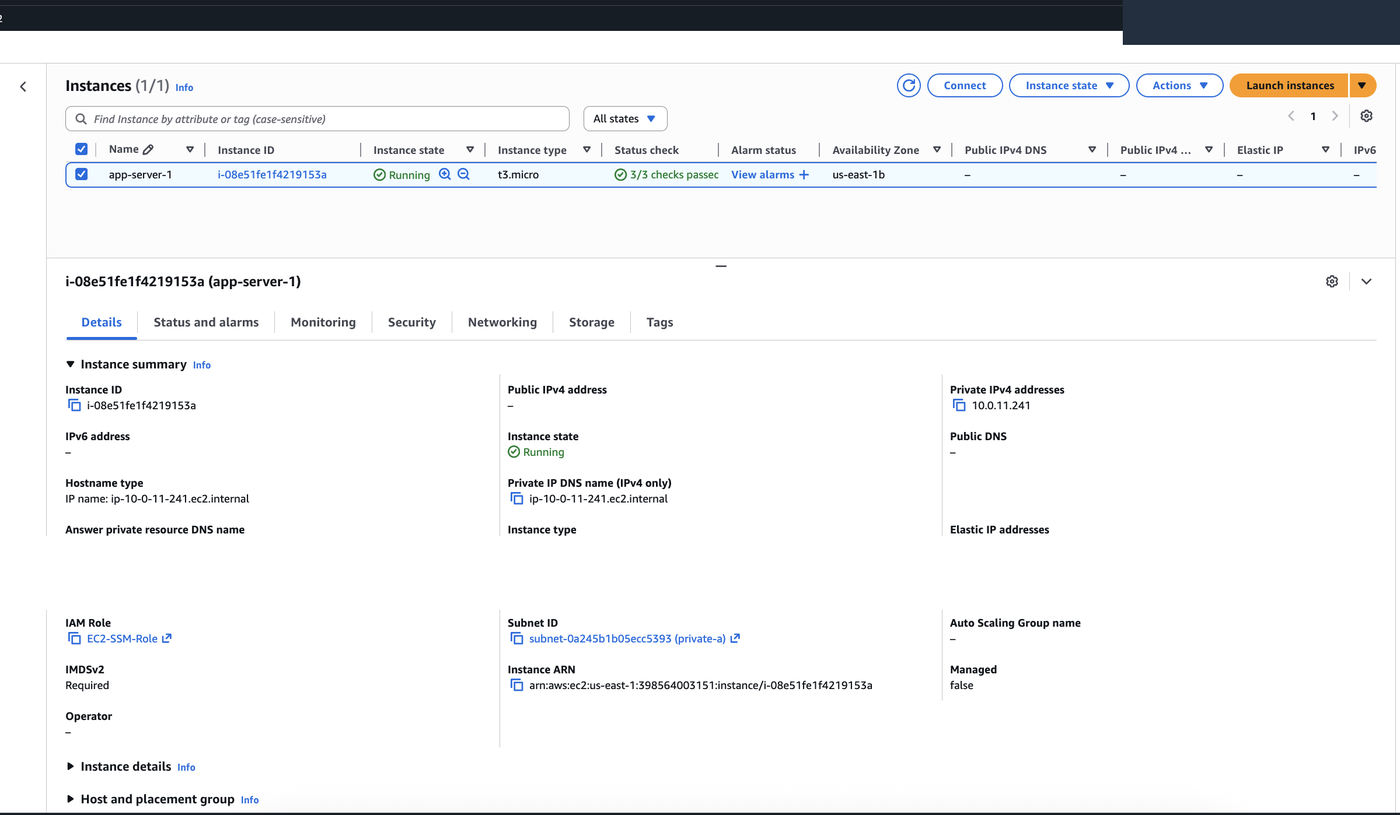Click the Connect button
The image size is (1400, 815).
965,85
